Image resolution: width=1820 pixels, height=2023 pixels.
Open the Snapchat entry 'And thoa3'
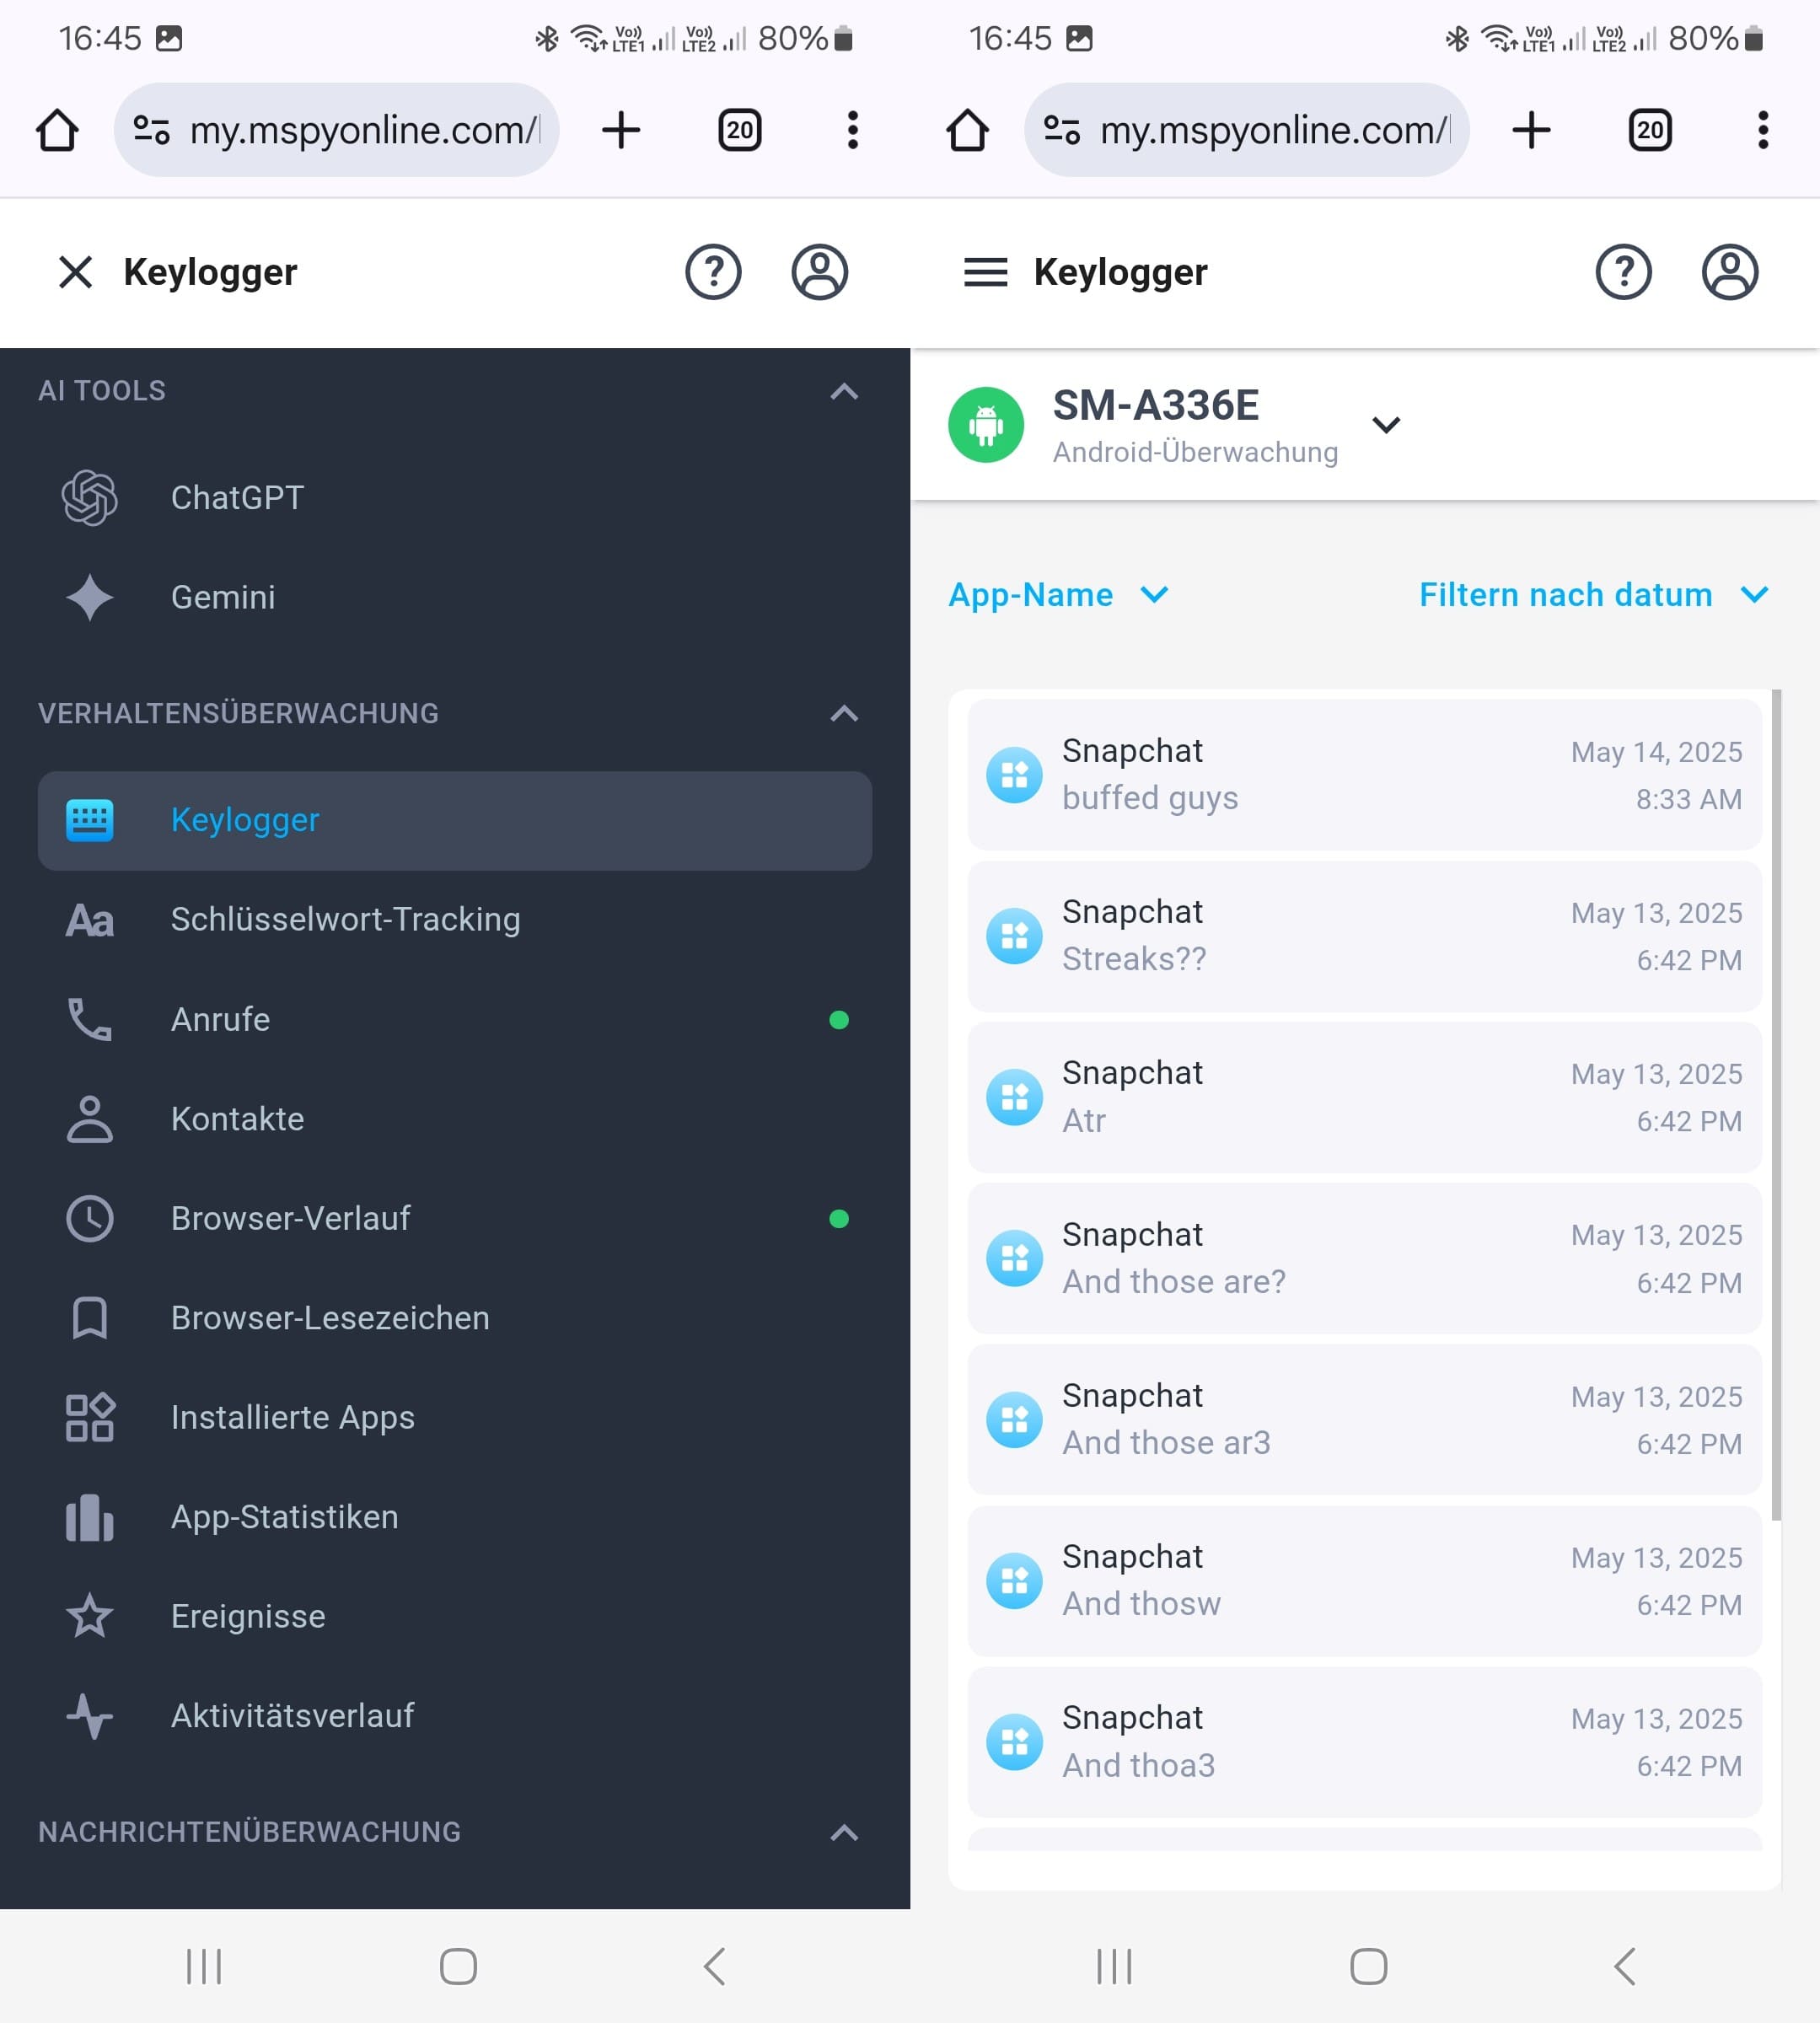tap(1364, 1742)
